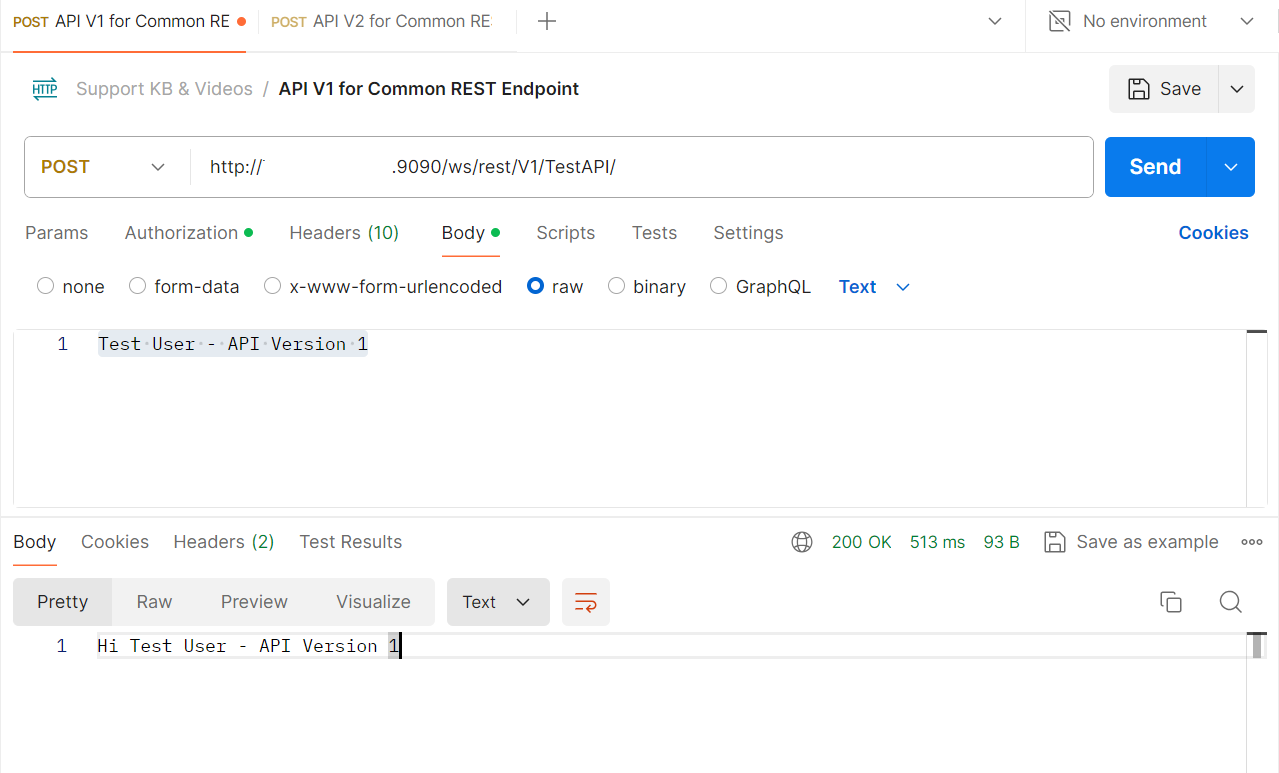Open more response actions via ellipsis icon
Viewport: 1279px width, 773px height.
[1251, 541]
